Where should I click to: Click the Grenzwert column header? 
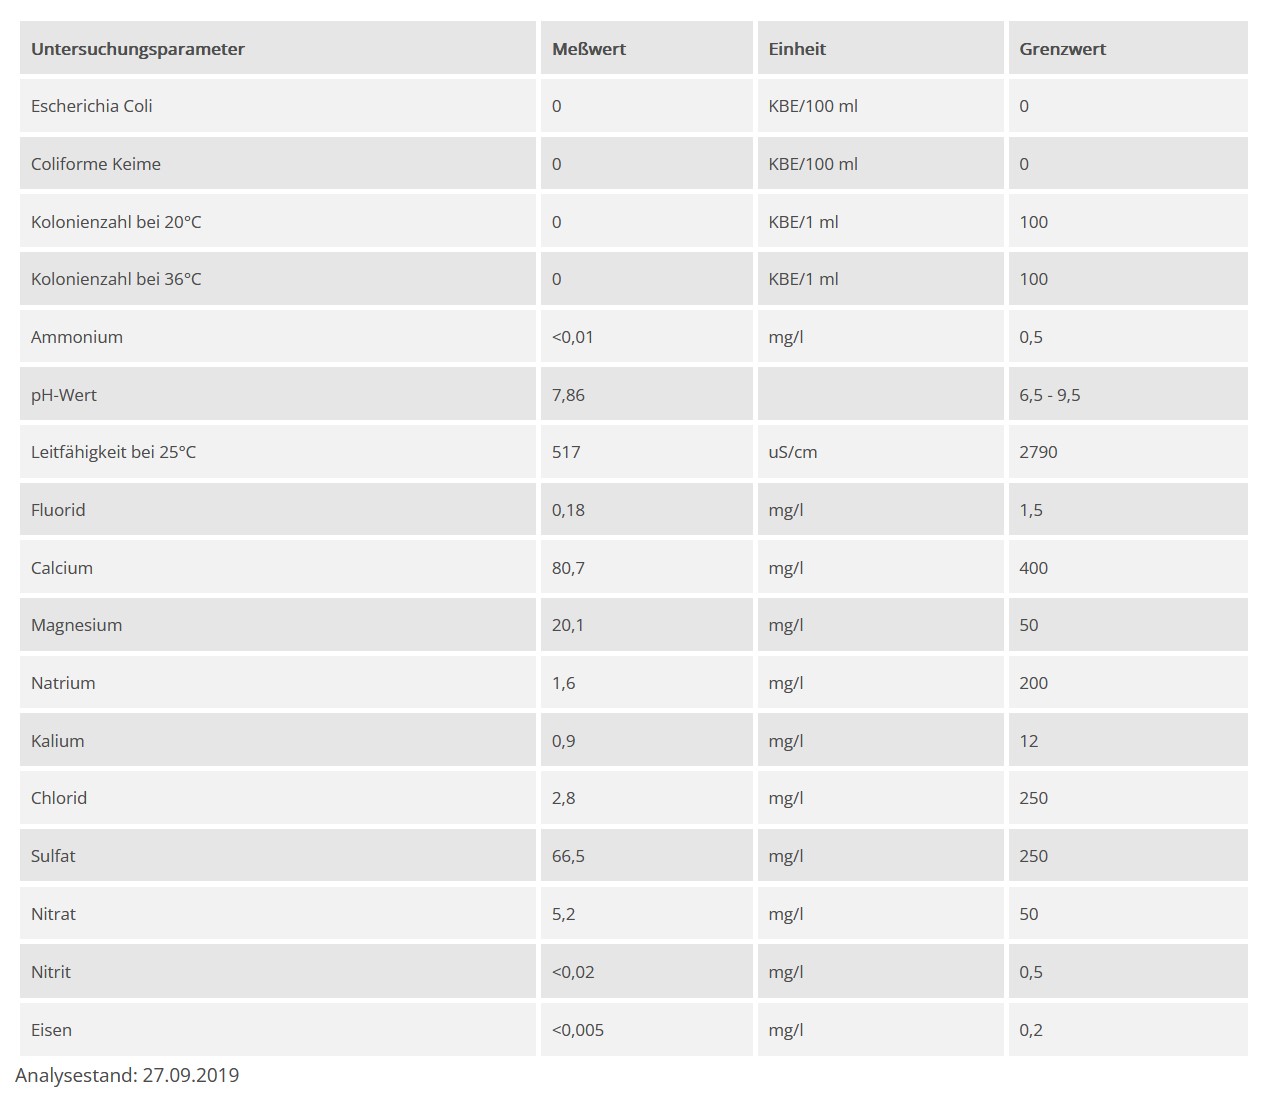(x=1062, y=49)
